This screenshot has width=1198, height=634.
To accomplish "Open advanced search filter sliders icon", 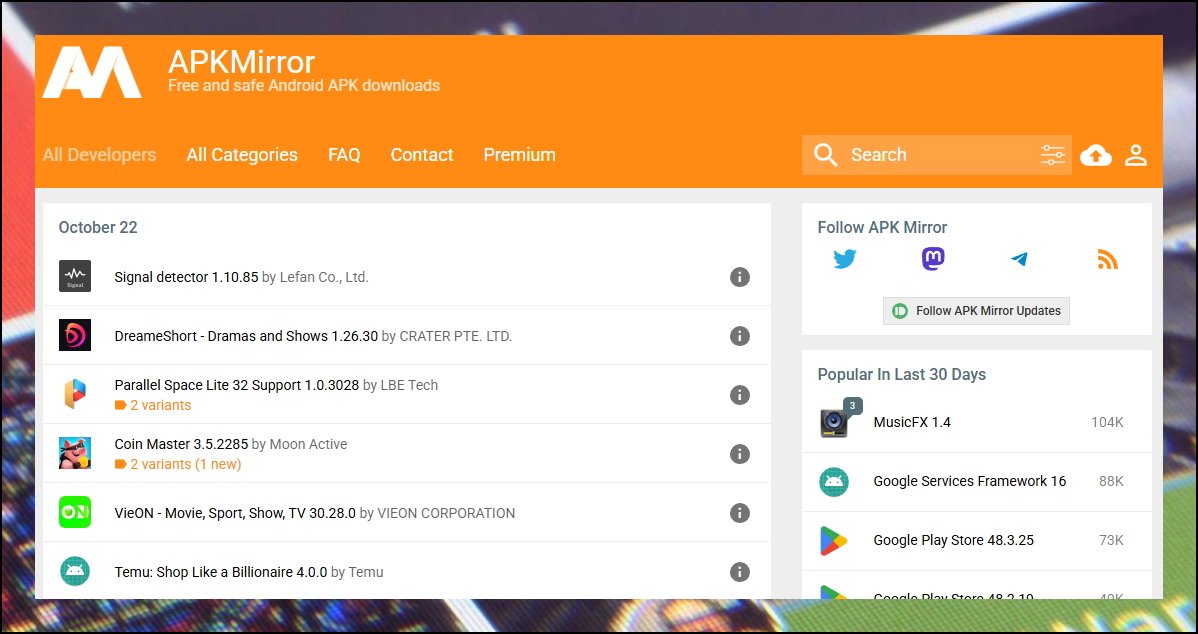I will point(1052,154).
